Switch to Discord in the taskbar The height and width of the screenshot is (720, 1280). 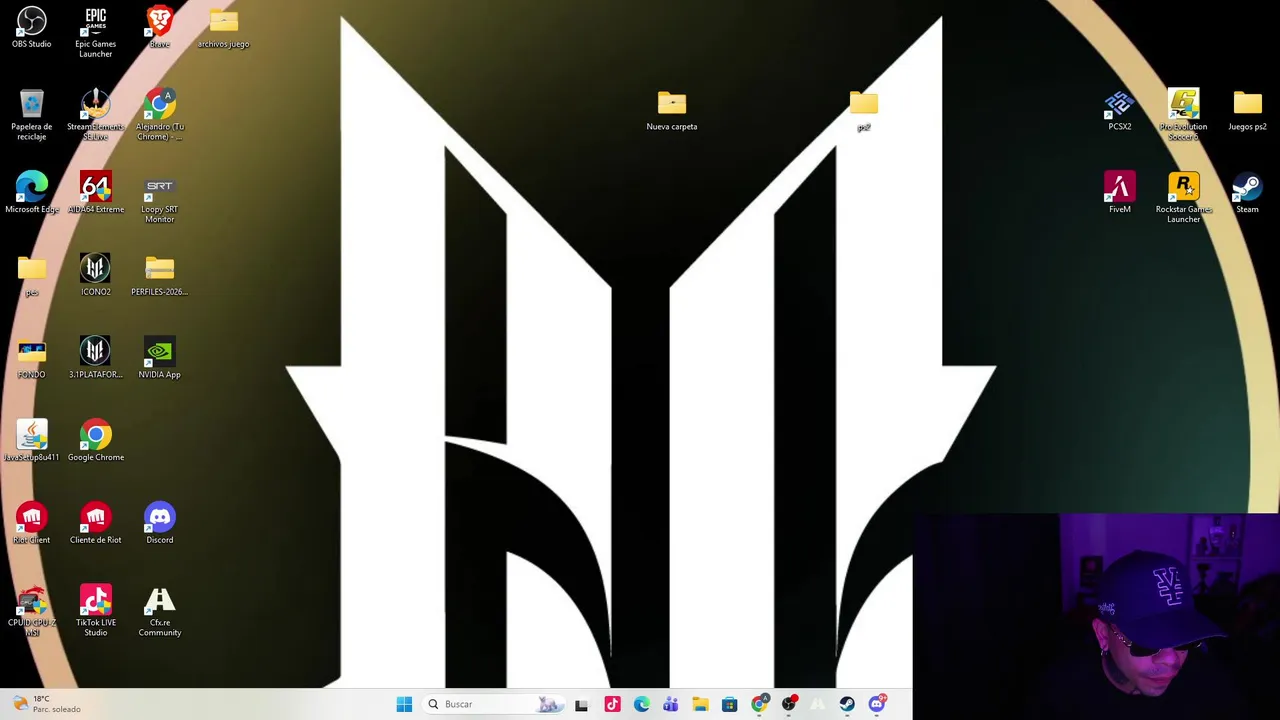tap(877, 704)
